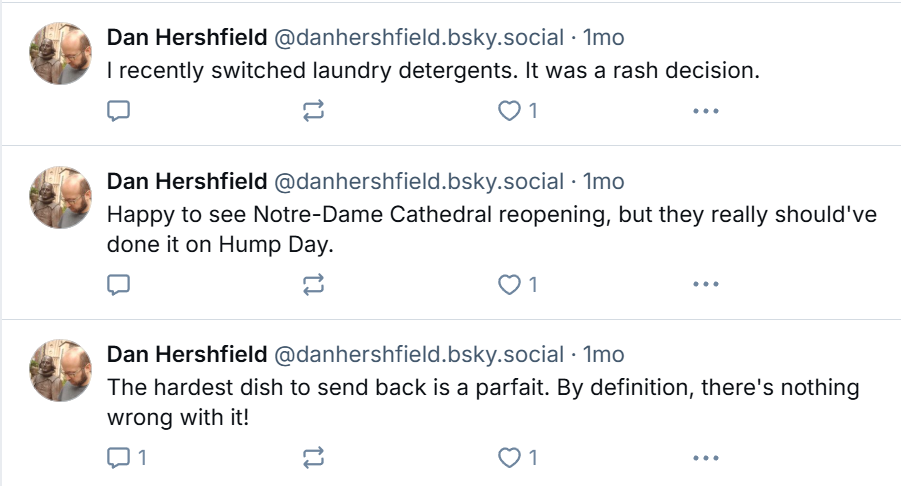Reply to the laundry detergents post
The width and height of the screenshot is (901, 486).
click(x=118, y=111)
